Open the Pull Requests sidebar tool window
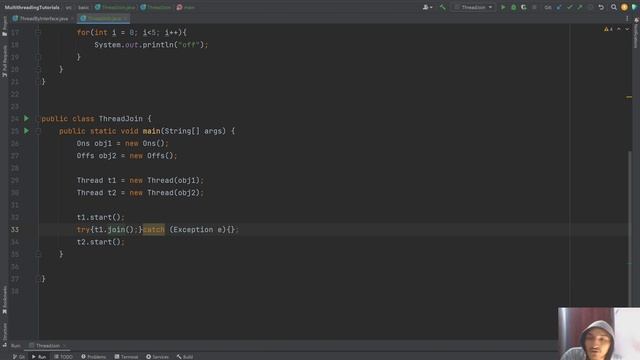The image size is (640, 360). [x=4, y=61]
